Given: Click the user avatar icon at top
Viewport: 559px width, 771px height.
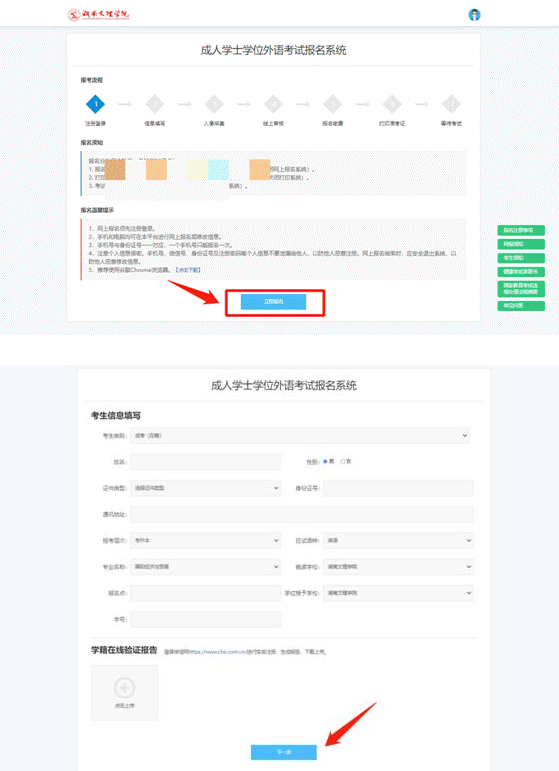Looking at the screenshot, I should coord(474,15).
